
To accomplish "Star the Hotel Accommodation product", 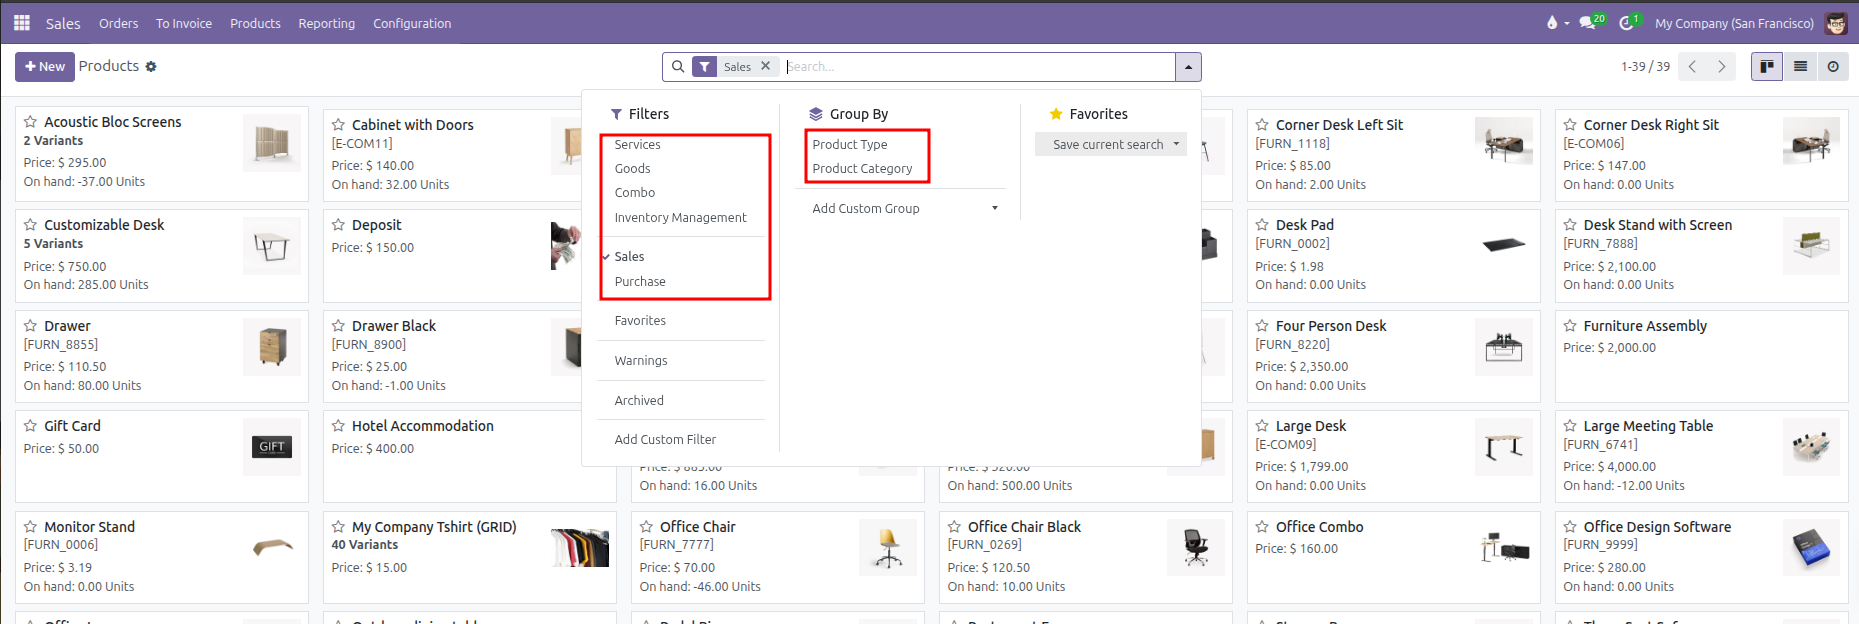I will click(x=339, y=426).
